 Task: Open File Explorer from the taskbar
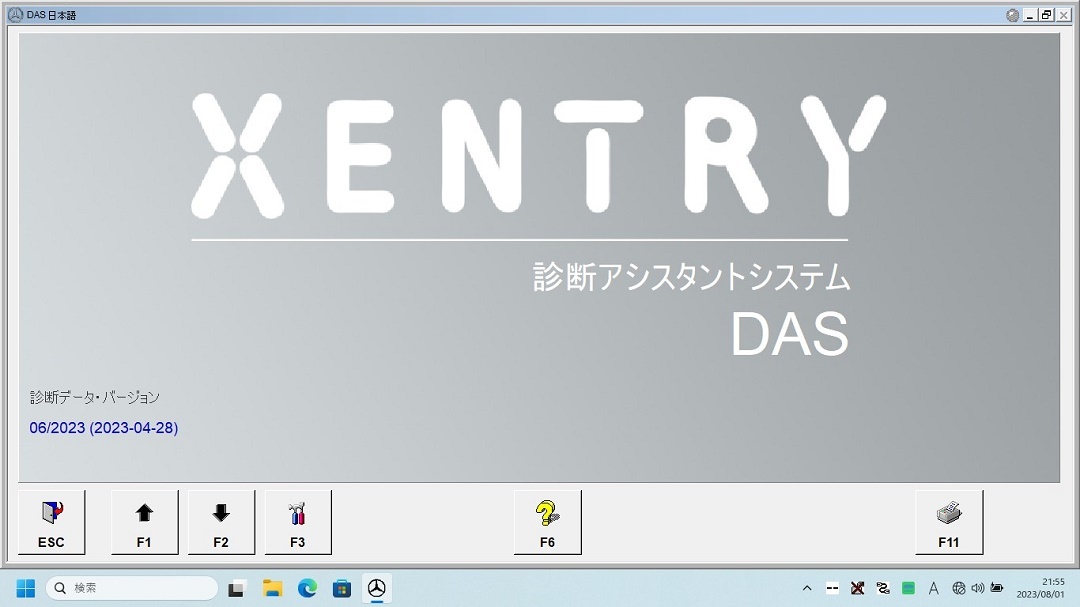click(x=273, y=588)
